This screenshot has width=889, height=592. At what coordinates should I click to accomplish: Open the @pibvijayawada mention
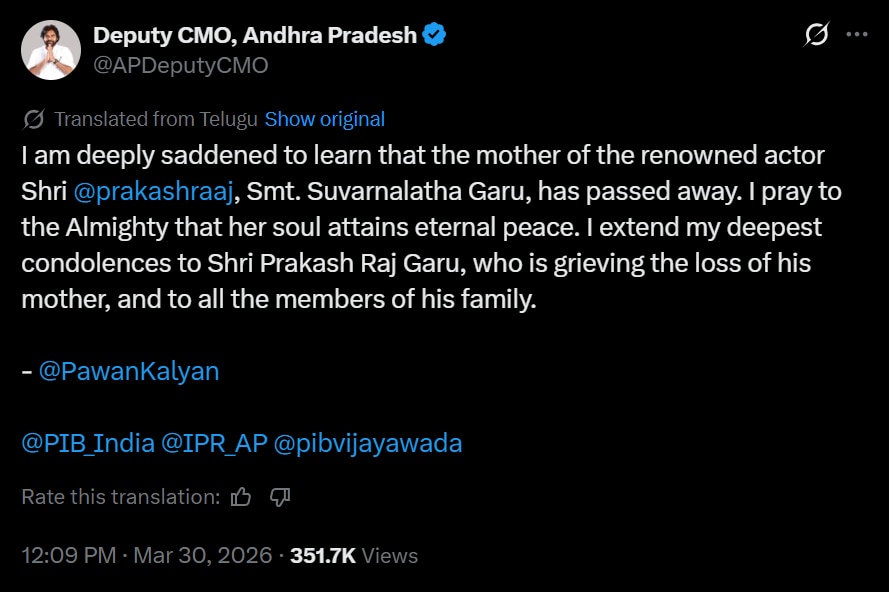coord(367,443)
